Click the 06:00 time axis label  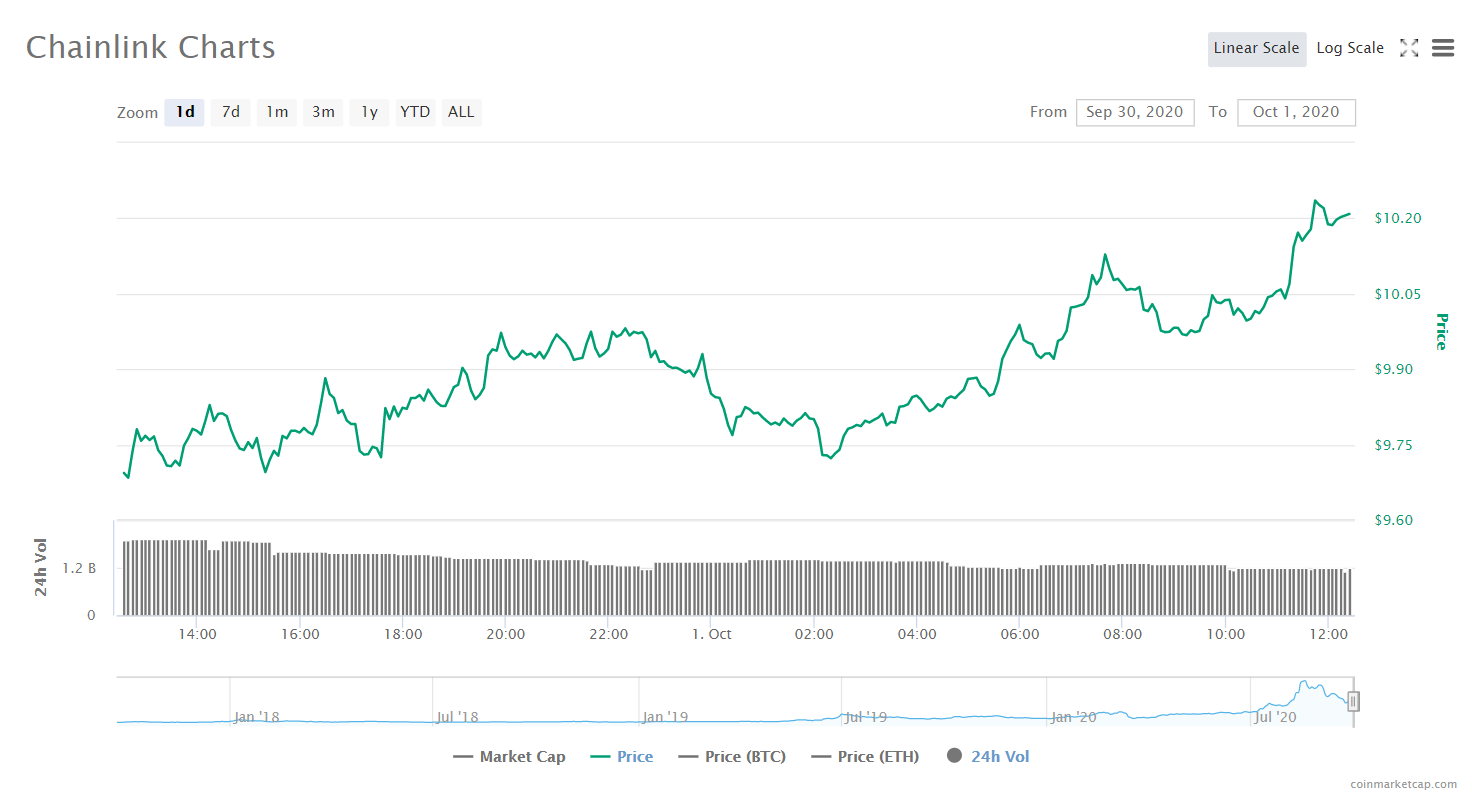coord(1020,634)
